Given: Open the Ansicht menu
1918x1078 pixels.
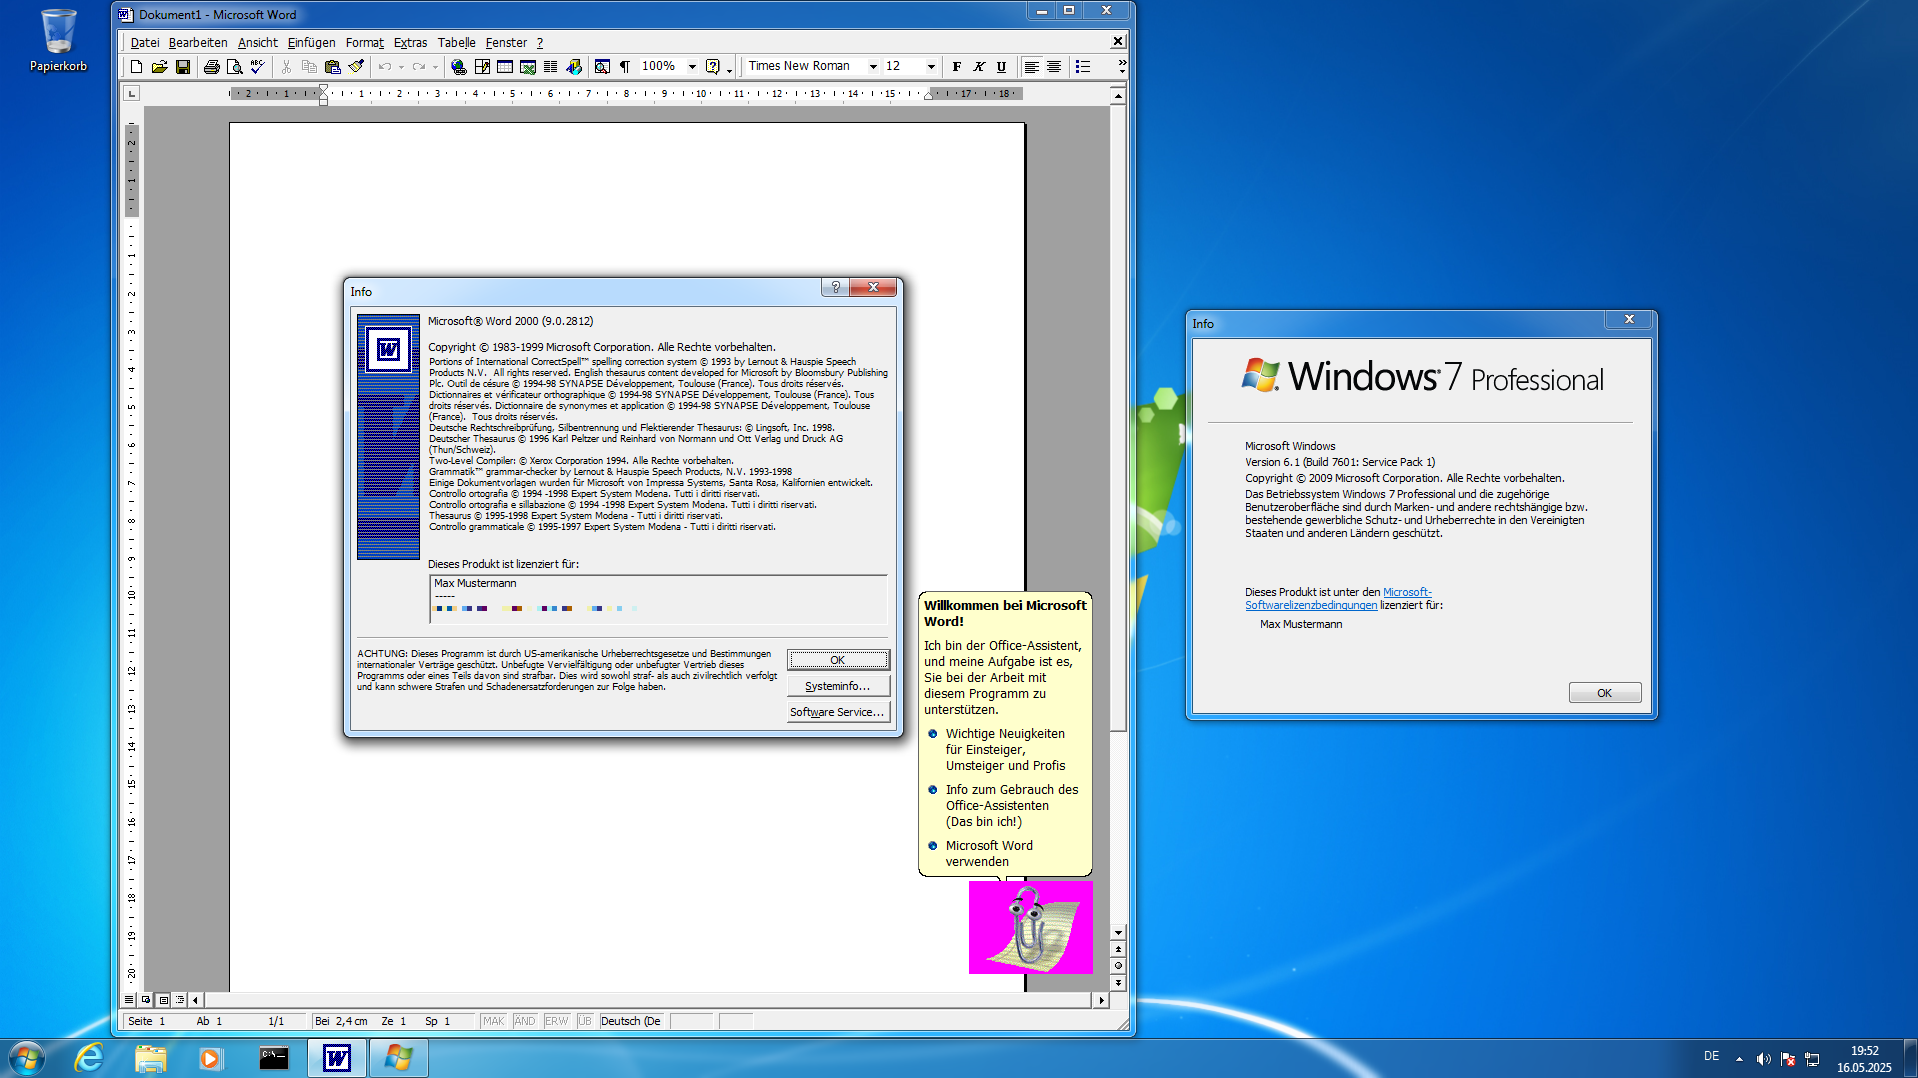Looking at the screenshot, I should [258, 42].
